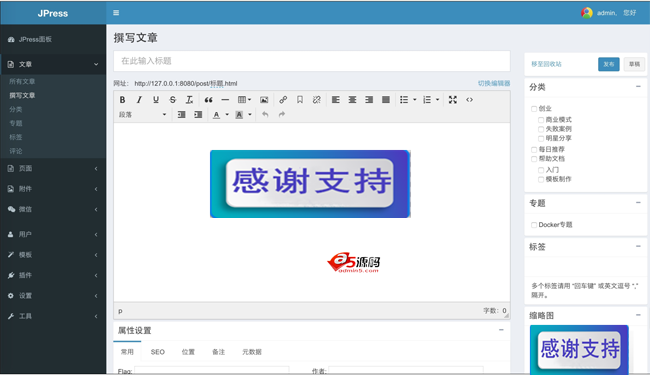Check the 创业 category
650x375 pixels.
(x=534, y=109)
